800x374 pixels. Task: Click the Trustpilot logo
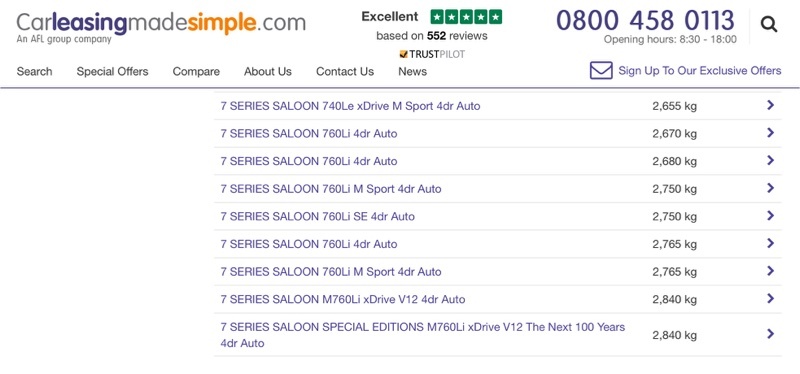(x=432, y=54)
